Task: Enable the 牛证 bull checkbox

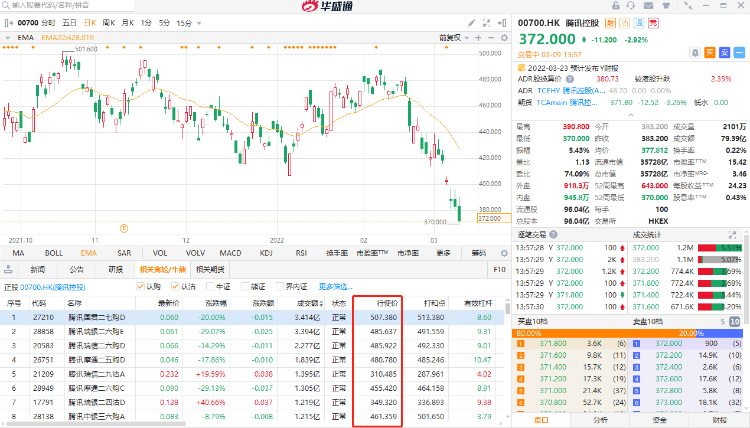Action: coord(210,286)
